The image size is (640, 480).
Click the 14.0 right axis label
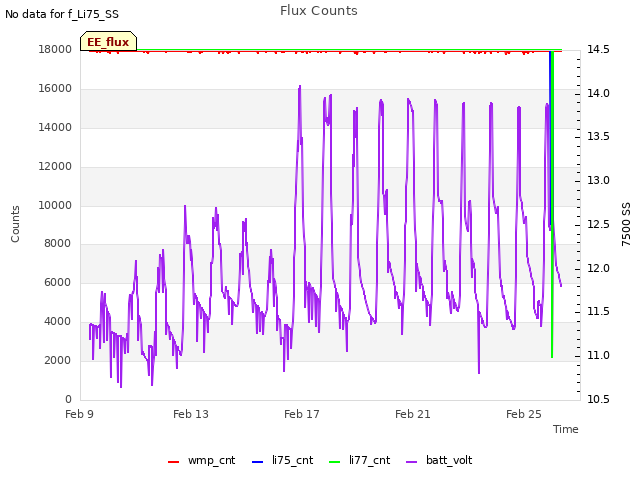point(598,93)
